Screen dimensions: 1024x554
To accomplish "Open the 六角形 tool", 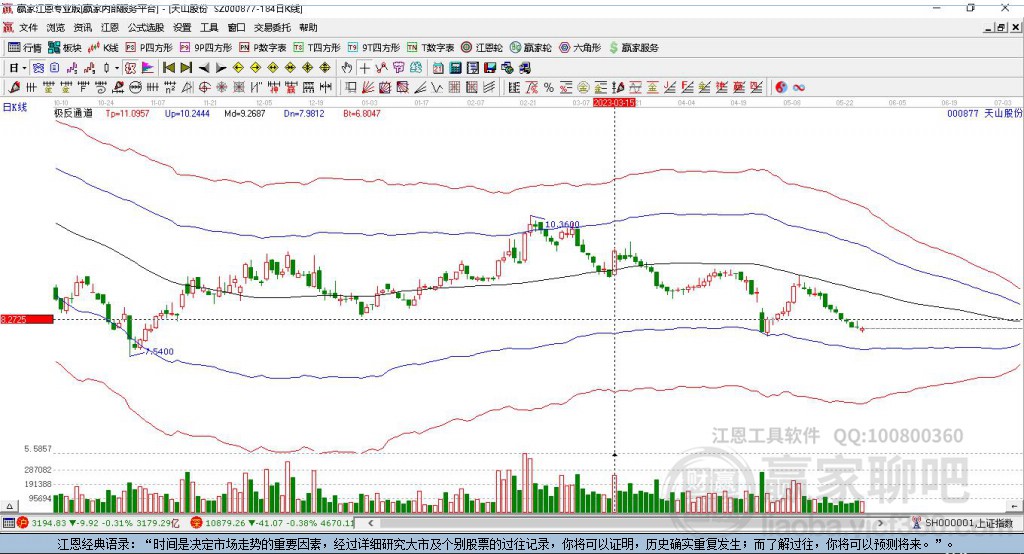I will click(x=580, y=48).
